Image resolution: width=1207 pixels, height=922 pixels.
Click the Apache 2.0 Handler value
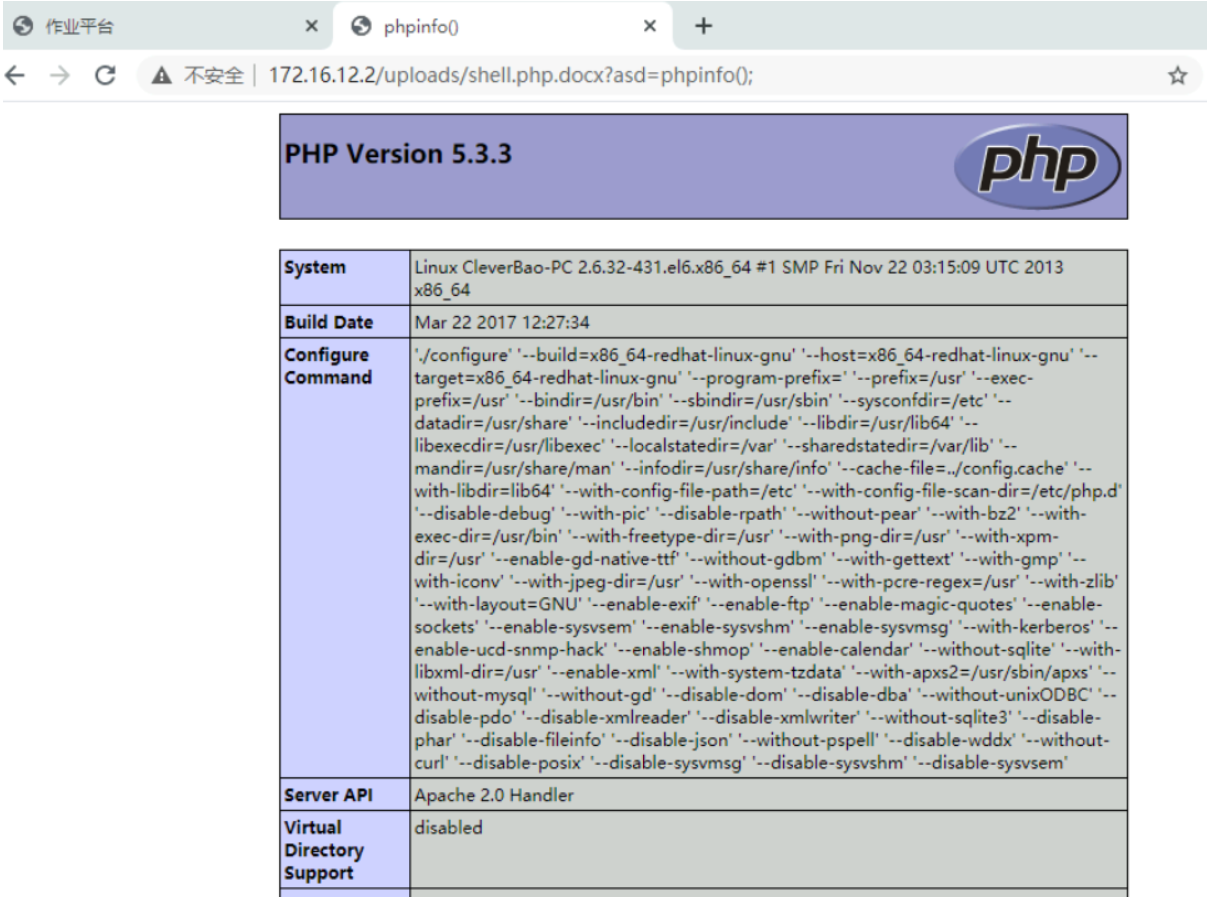coord(494,795)
